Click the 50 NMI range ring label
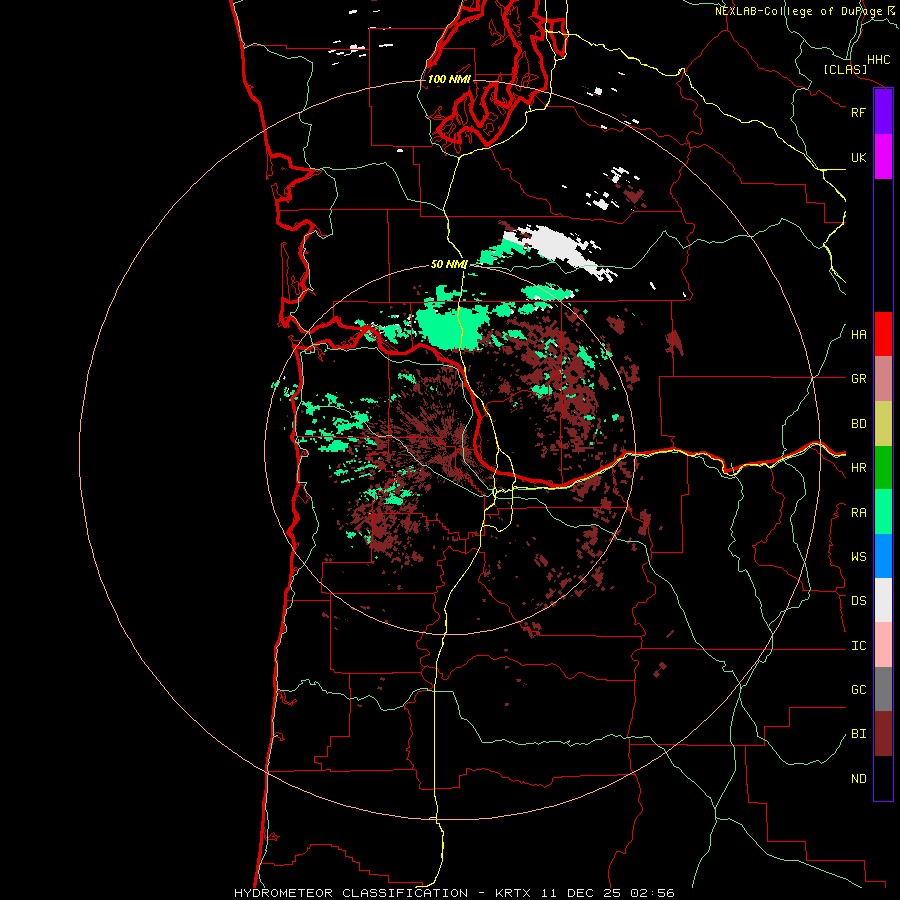The width and height of the screenshot is (900, 900). tap(449, 264)
